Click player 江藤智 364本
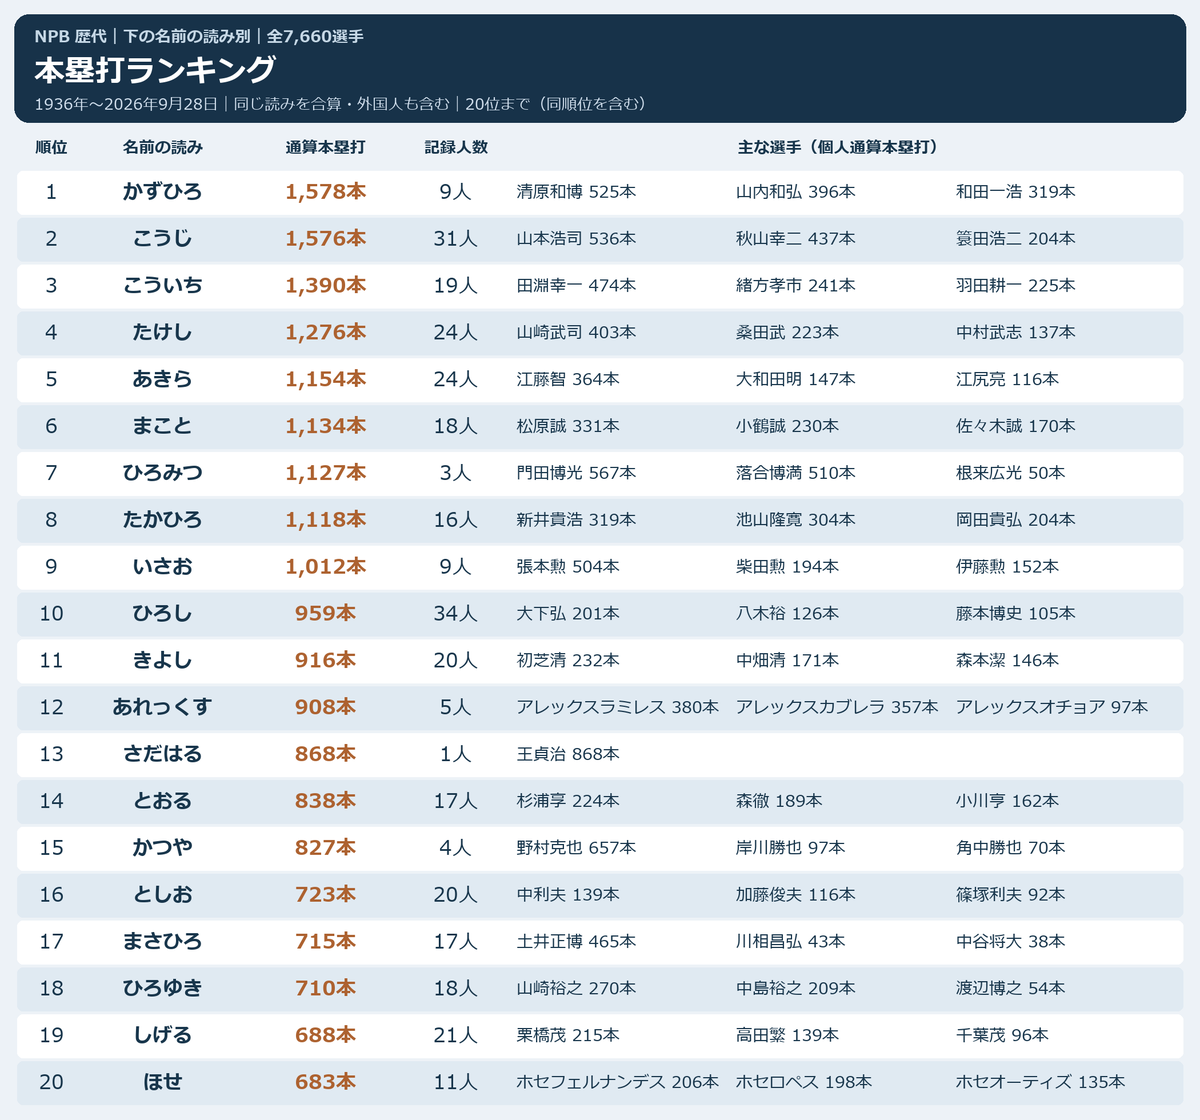Screen dimensions: 1200x1120 coord(568,379)
